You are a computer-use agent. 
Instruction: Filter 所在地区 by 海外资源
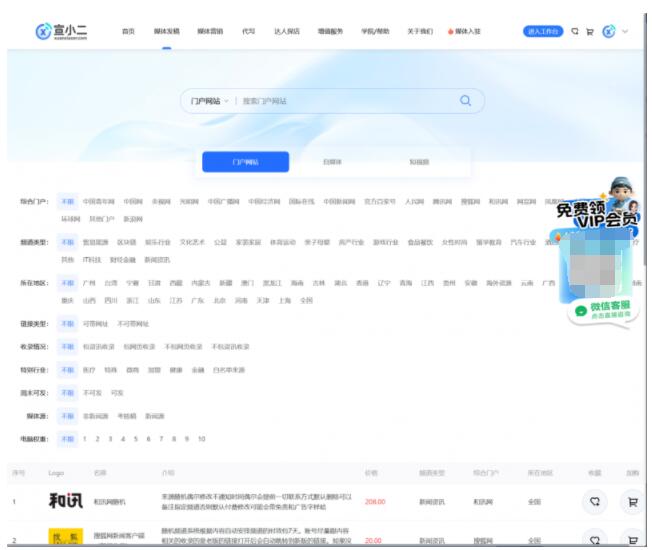coord(499,283)
